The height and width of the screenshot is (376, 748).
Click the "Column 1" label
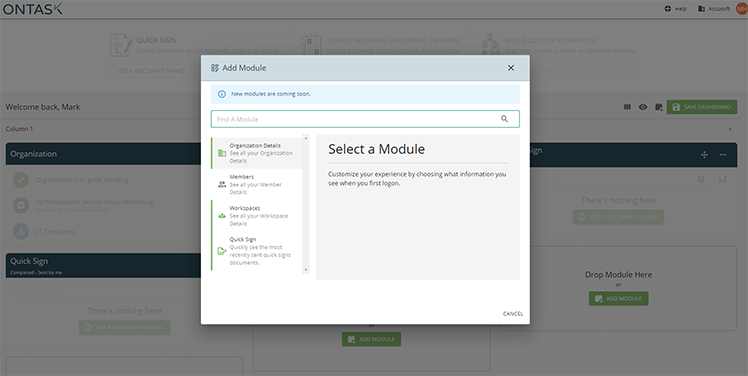click(20, 129)
